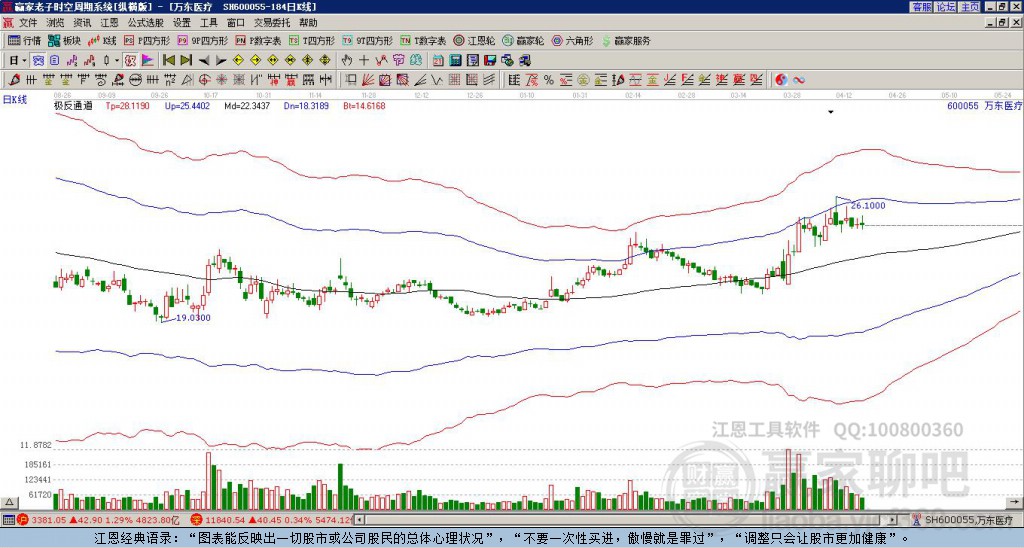Open the P四方形 tool
The height and width of the screenshot is (548, 1024).
(147, 40)
